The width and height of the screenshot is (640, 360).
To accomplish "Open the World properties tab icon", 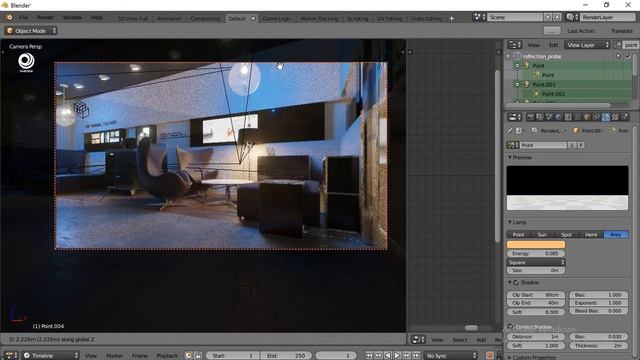I will click(558, 117).
